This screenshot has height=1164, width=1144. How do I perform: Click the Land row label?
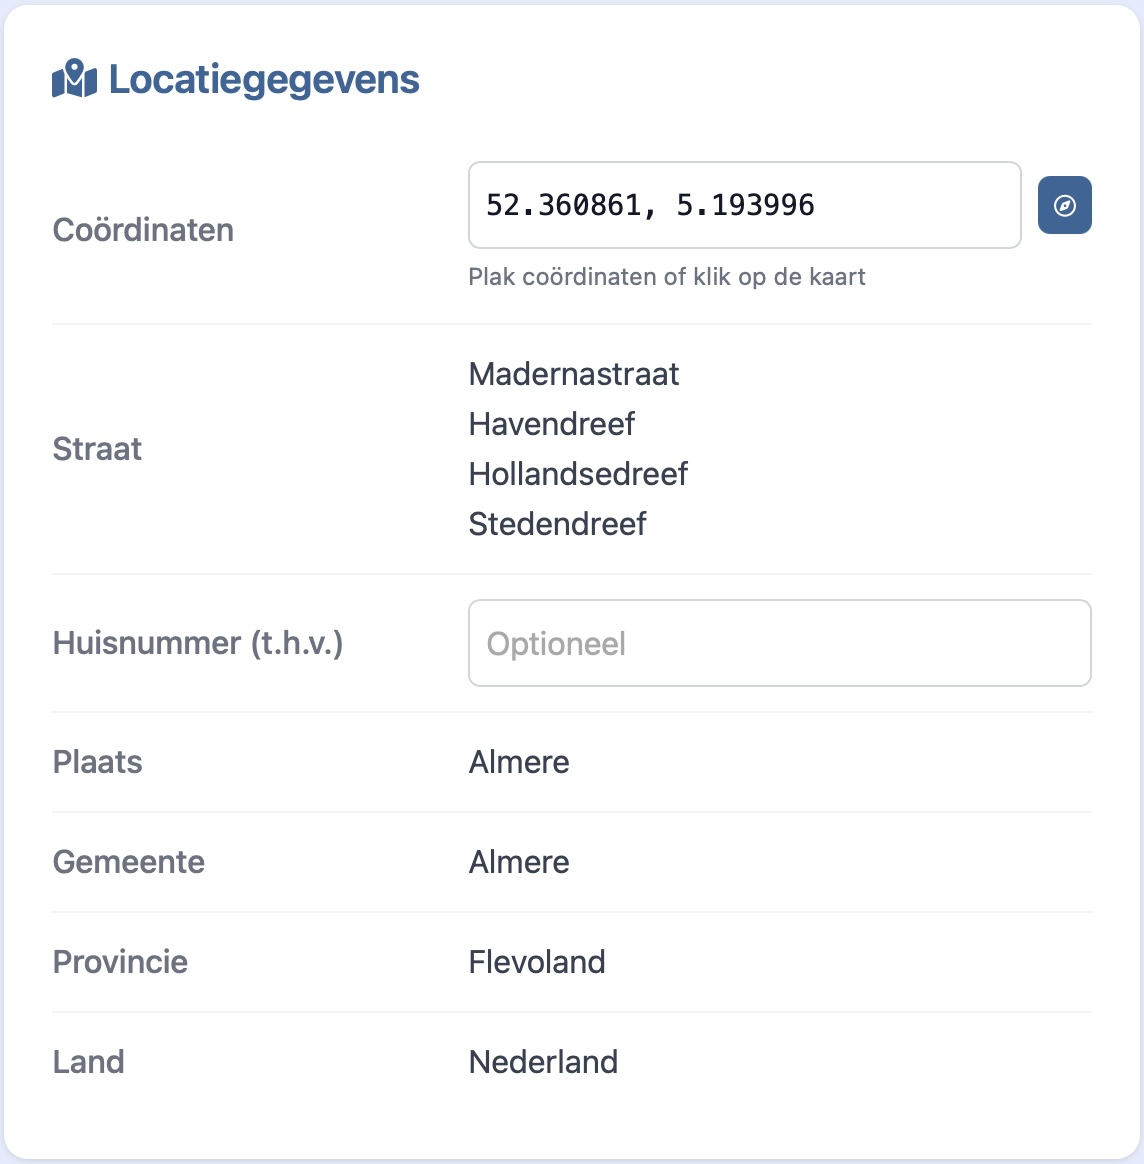pos(88,1062)
